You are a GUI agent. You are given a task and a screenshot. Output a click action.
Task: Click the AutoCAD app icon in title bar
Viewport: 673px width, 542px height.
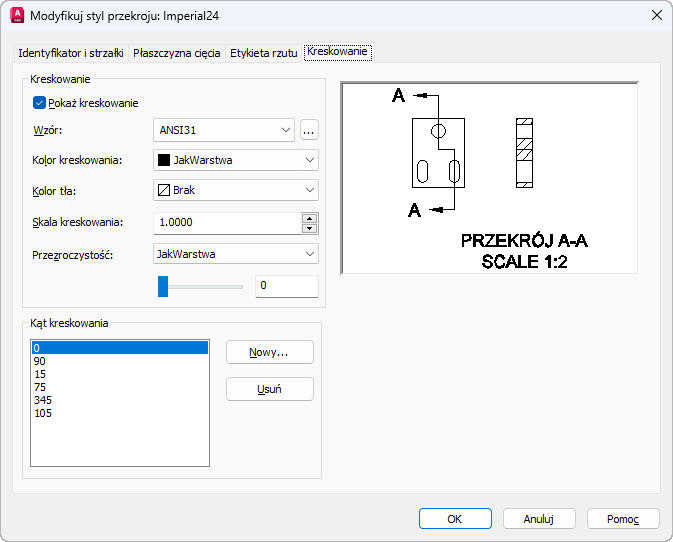coord(17,15)
